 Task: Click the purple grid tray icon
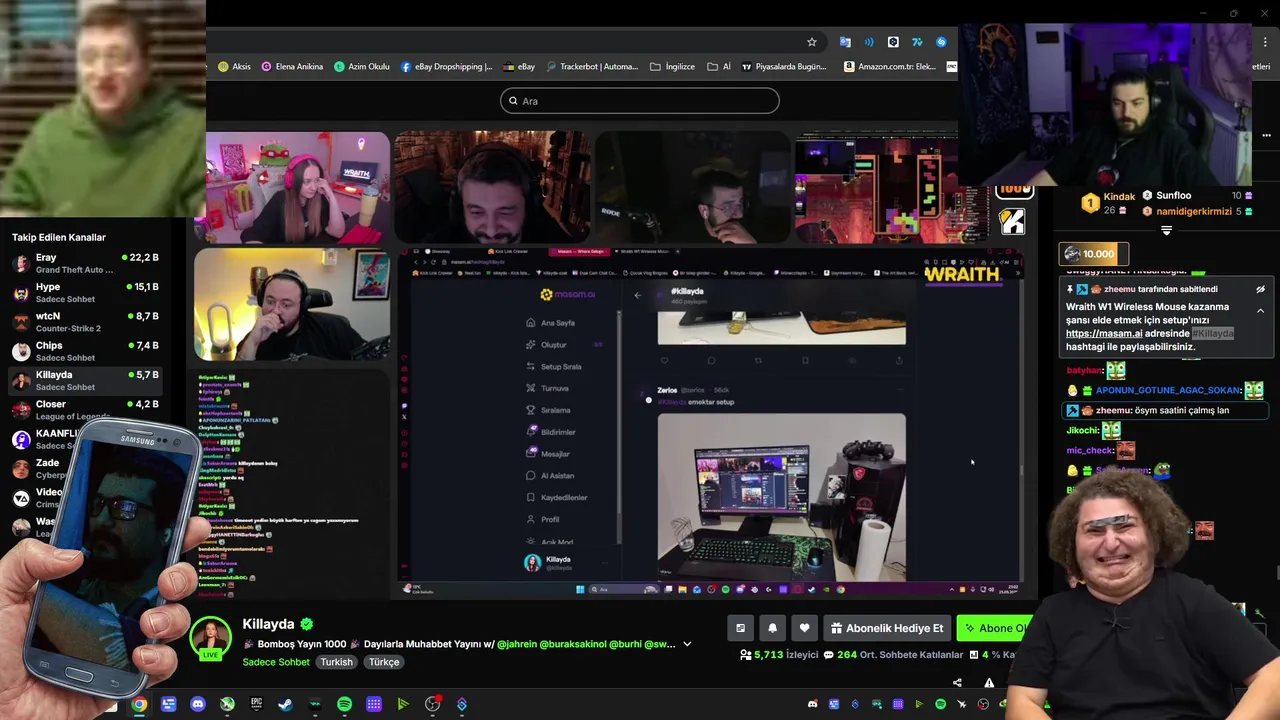898,705
